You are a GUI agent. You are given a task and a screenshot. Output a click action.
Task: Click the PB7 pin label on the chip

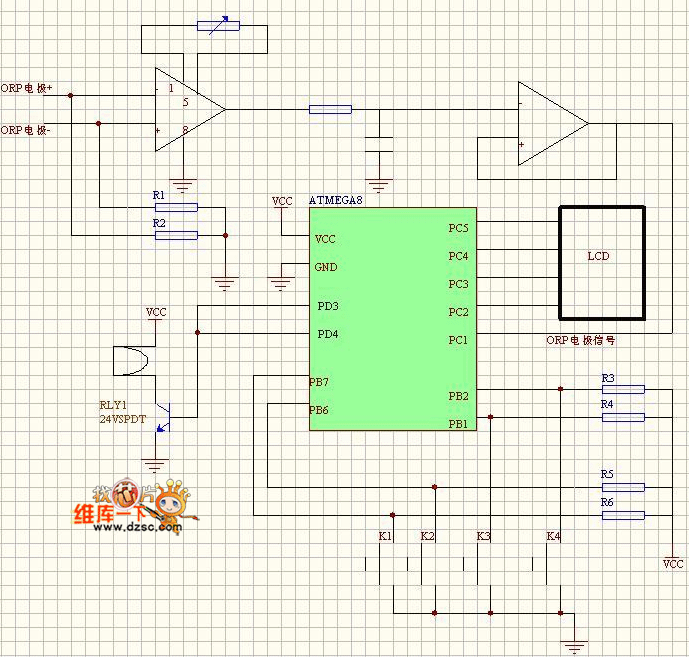pyautogui.click(x=319, y=382)
